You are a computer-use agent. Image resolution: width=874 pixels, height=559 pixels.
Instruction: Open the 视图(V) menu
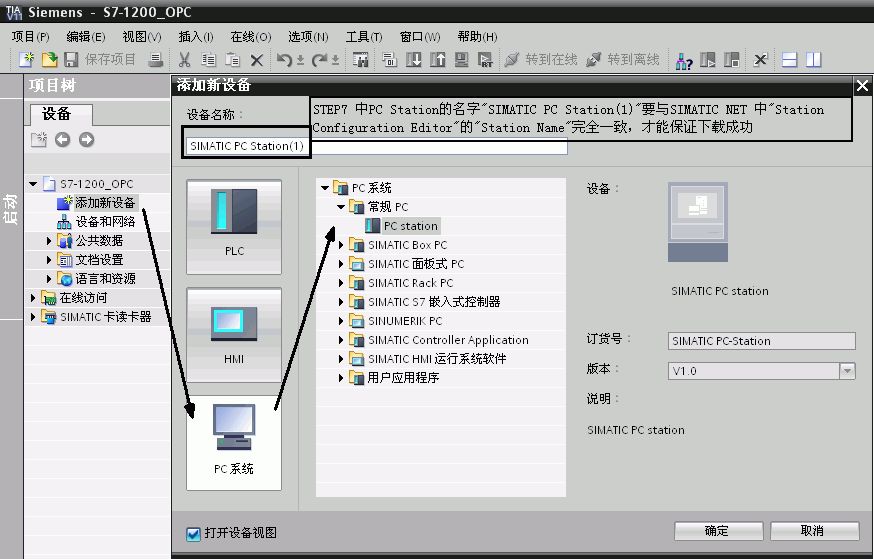tap(142, 37)
